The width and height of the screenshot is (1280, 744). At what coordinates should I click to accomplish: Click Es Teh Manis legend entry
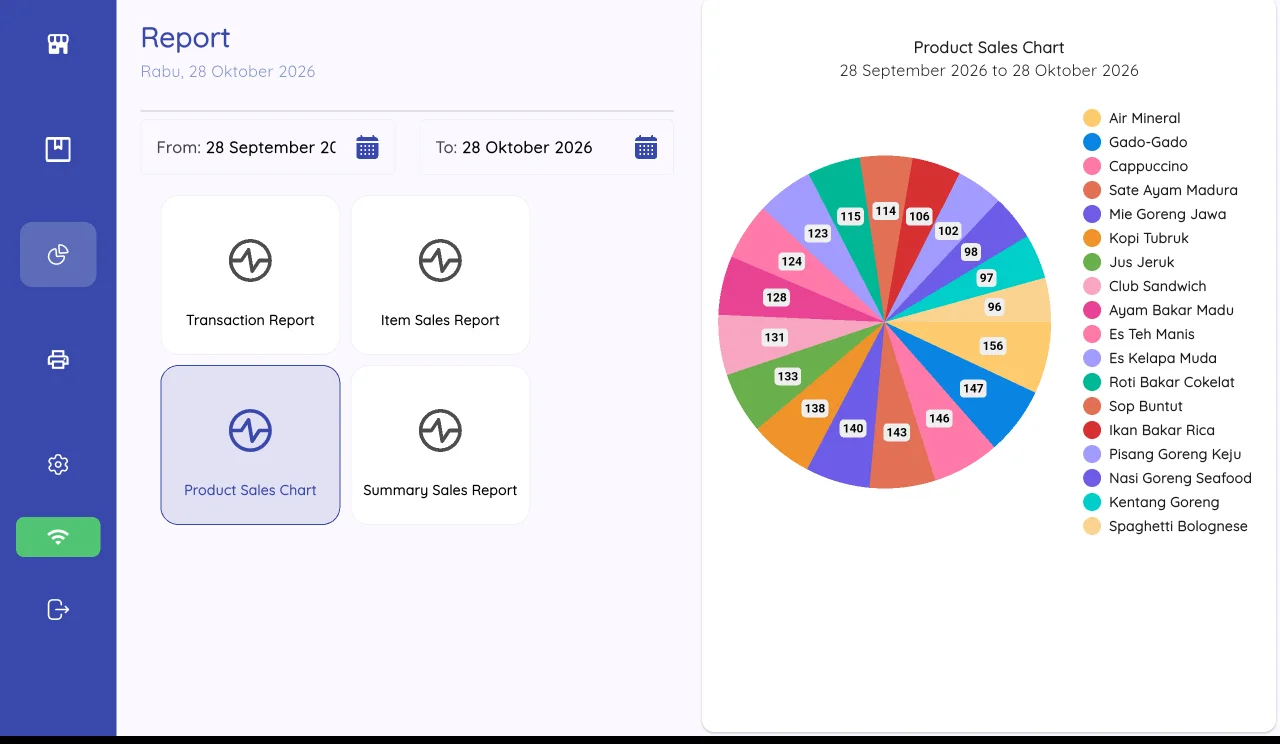pyautogui.click(x=1139, y=334)
